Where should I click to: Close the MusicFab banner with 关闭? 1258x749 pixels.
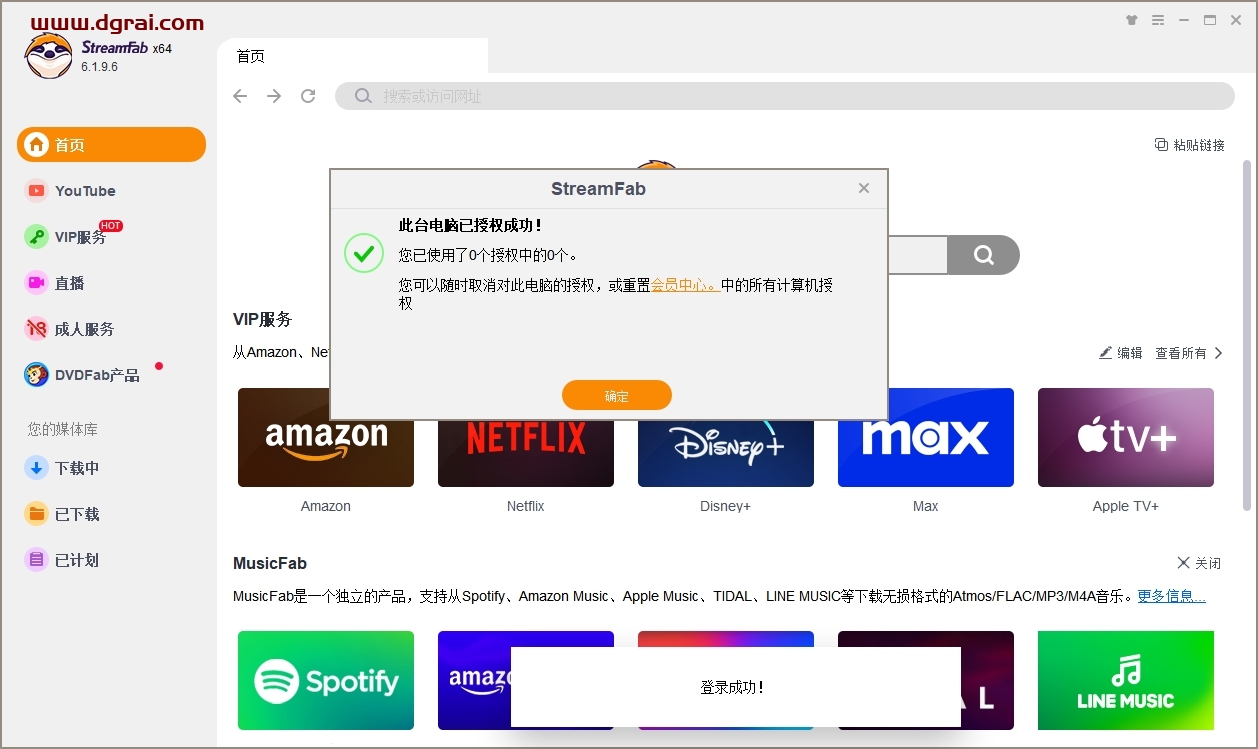[1197, 562]
